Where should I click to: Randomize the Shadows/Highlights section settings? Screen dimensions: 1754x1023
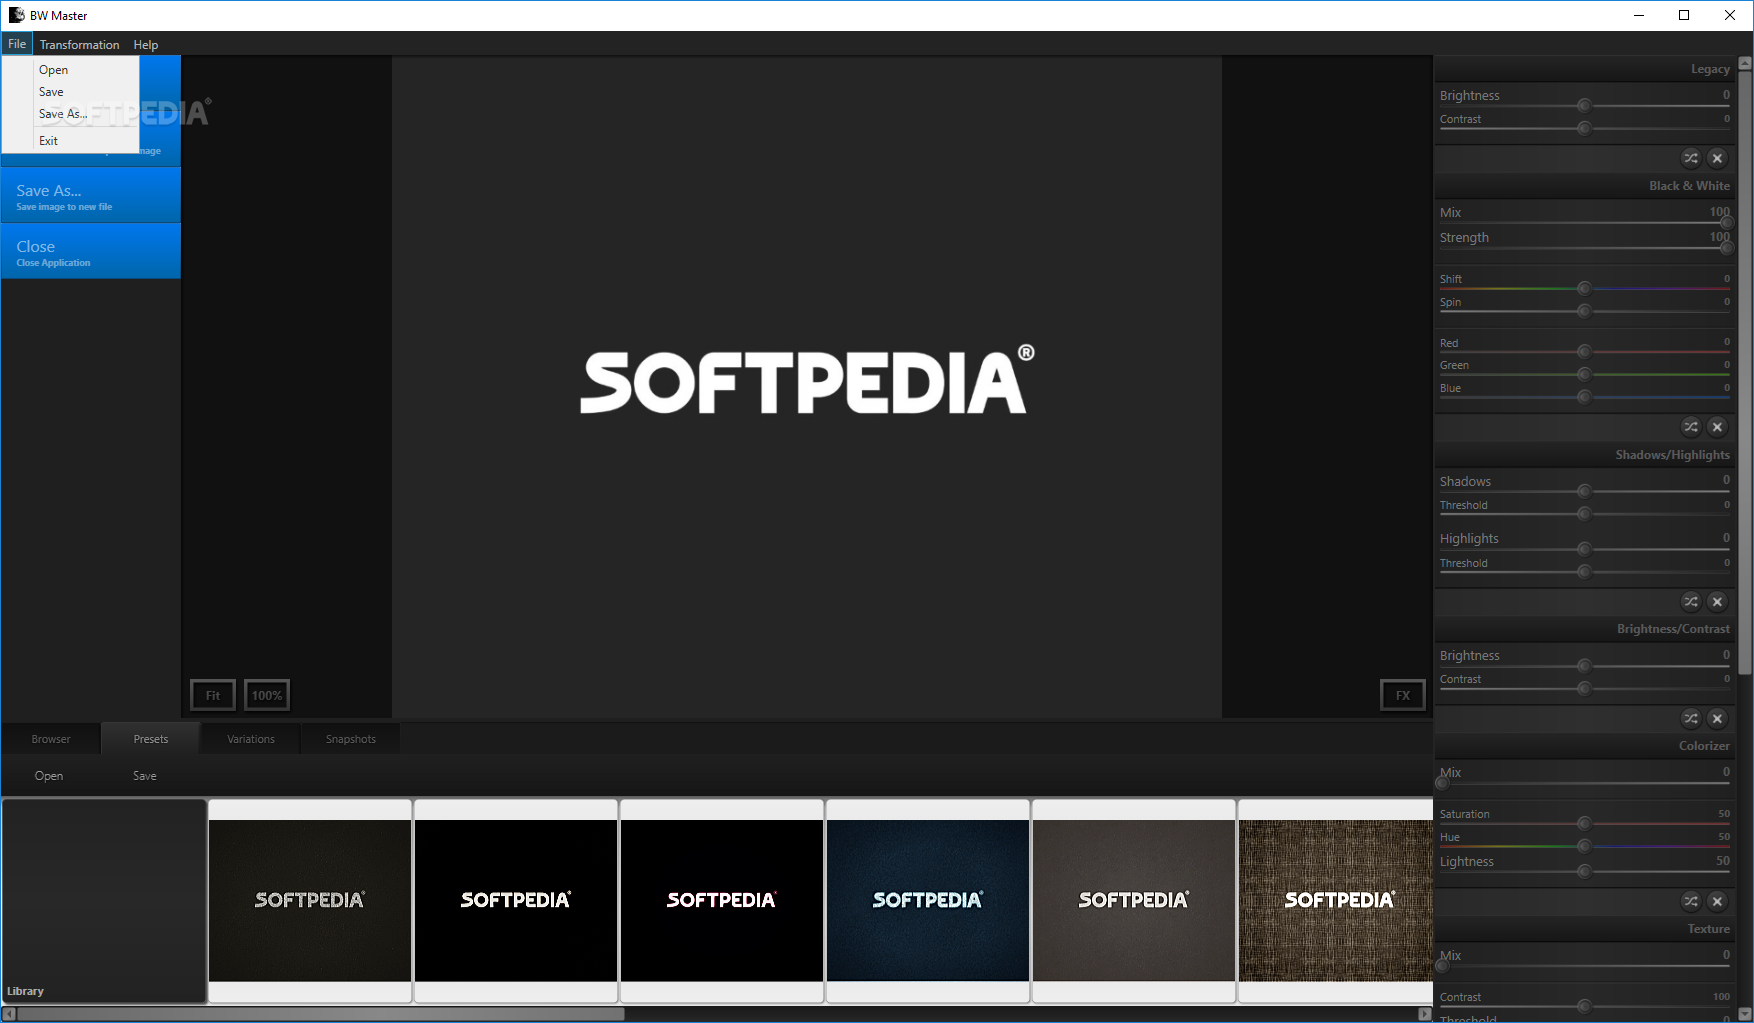click(x=1690, y=601)
